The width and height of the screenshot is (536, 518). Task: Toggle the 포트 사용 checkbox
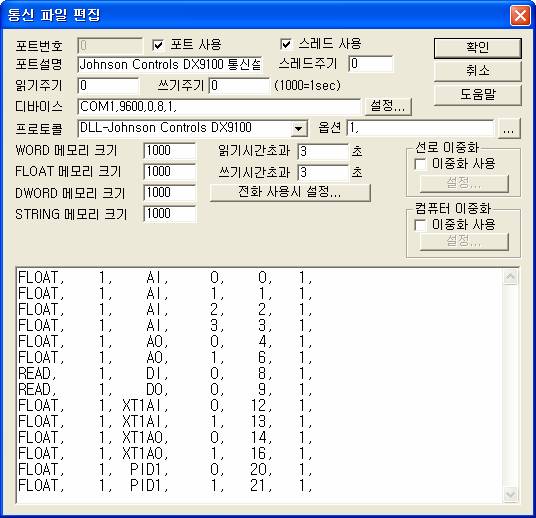pyautogui.click(x=158, y=45)
